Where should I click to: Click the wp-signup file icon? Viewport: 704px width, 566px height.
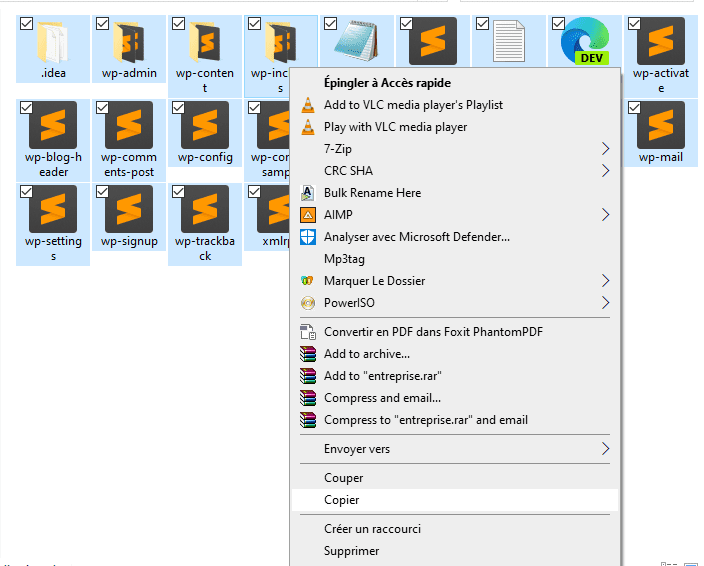(129, 209)
